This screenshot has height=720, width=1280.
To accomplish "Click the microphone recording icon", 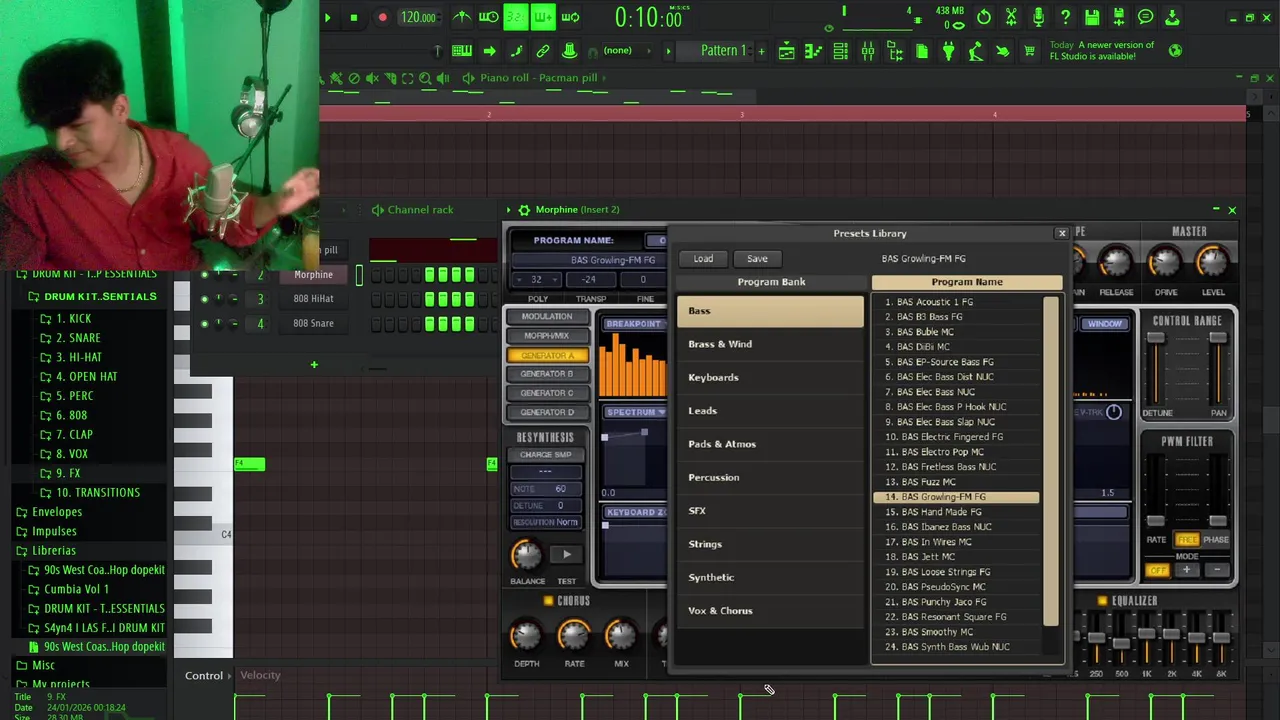I will point(1038,17).
